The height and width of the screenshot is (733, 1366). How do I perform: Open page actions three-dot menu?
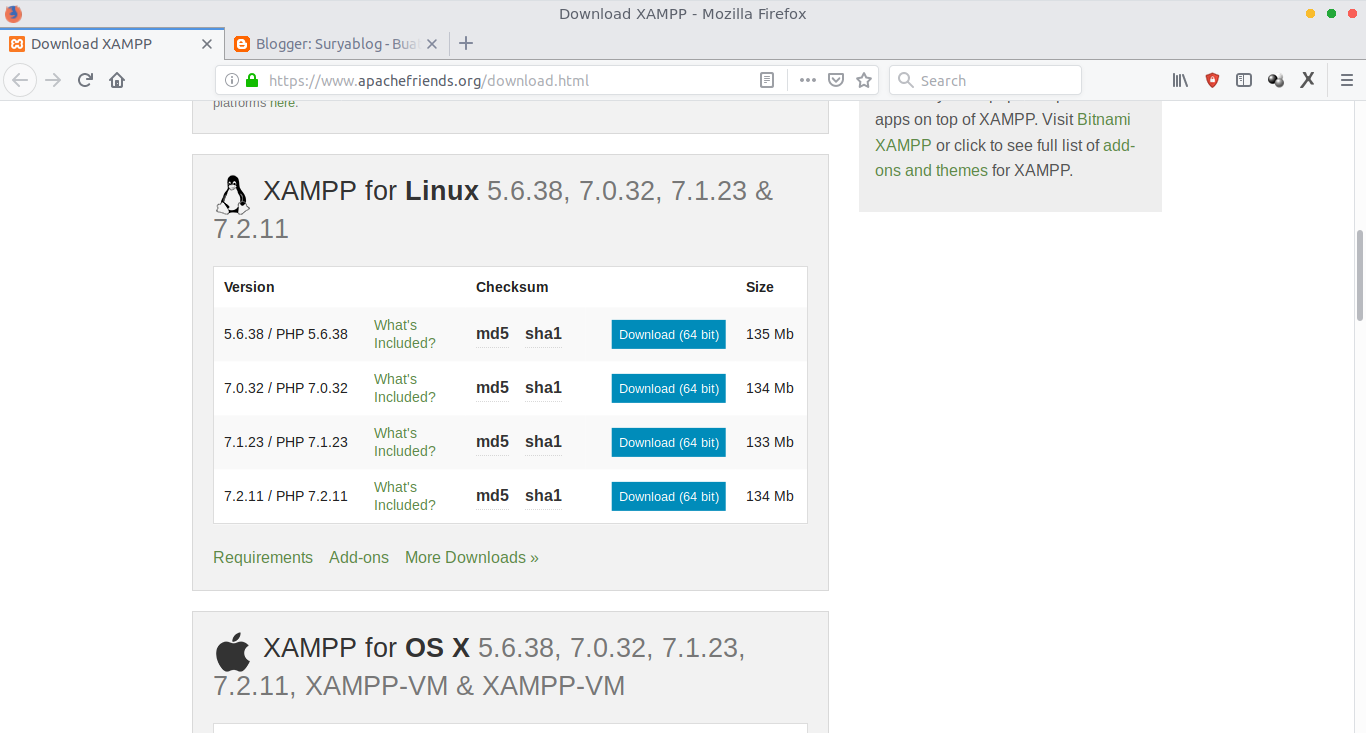click(x=808, y=80)
